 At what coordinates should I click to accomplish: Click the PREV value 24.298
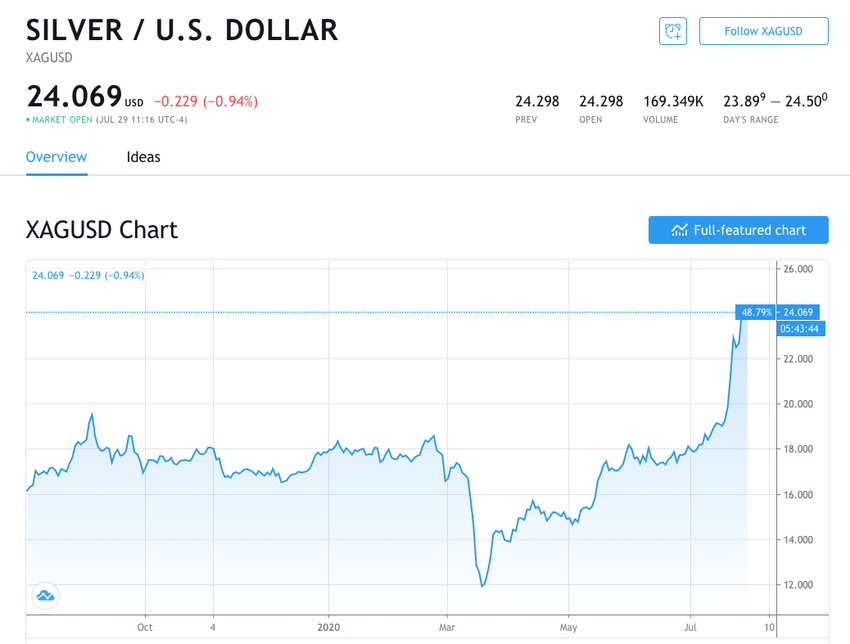coord(536,101)
